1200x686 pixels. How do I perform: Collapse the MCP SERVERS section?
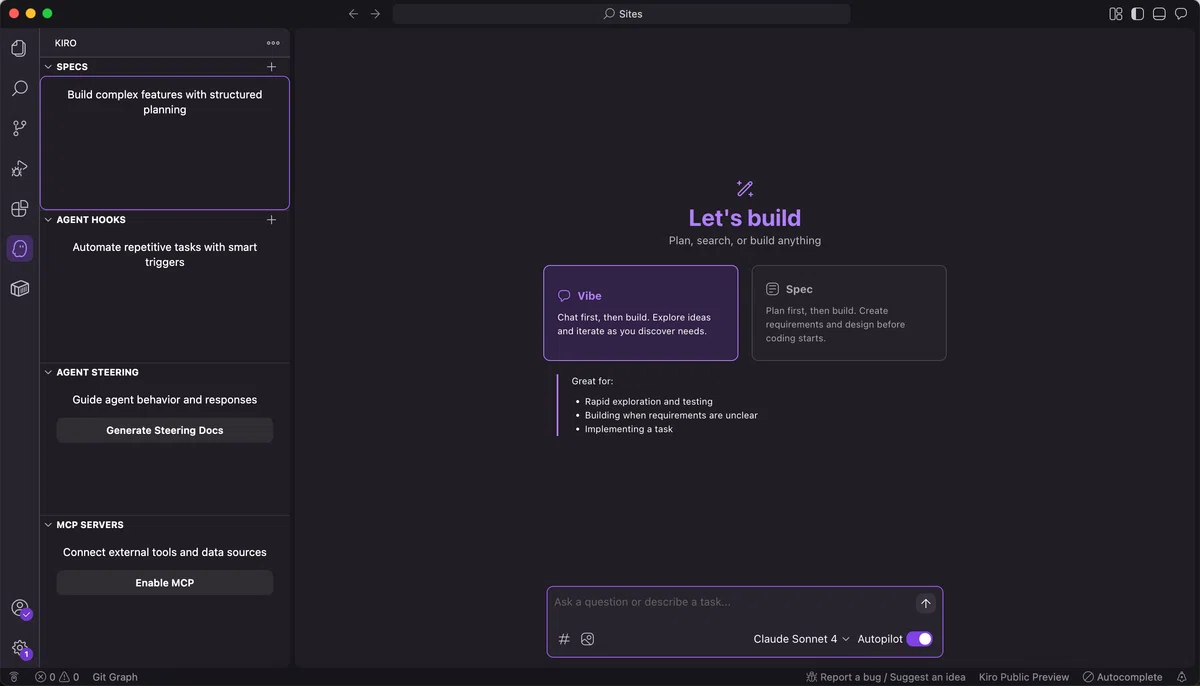click(48, 525)
